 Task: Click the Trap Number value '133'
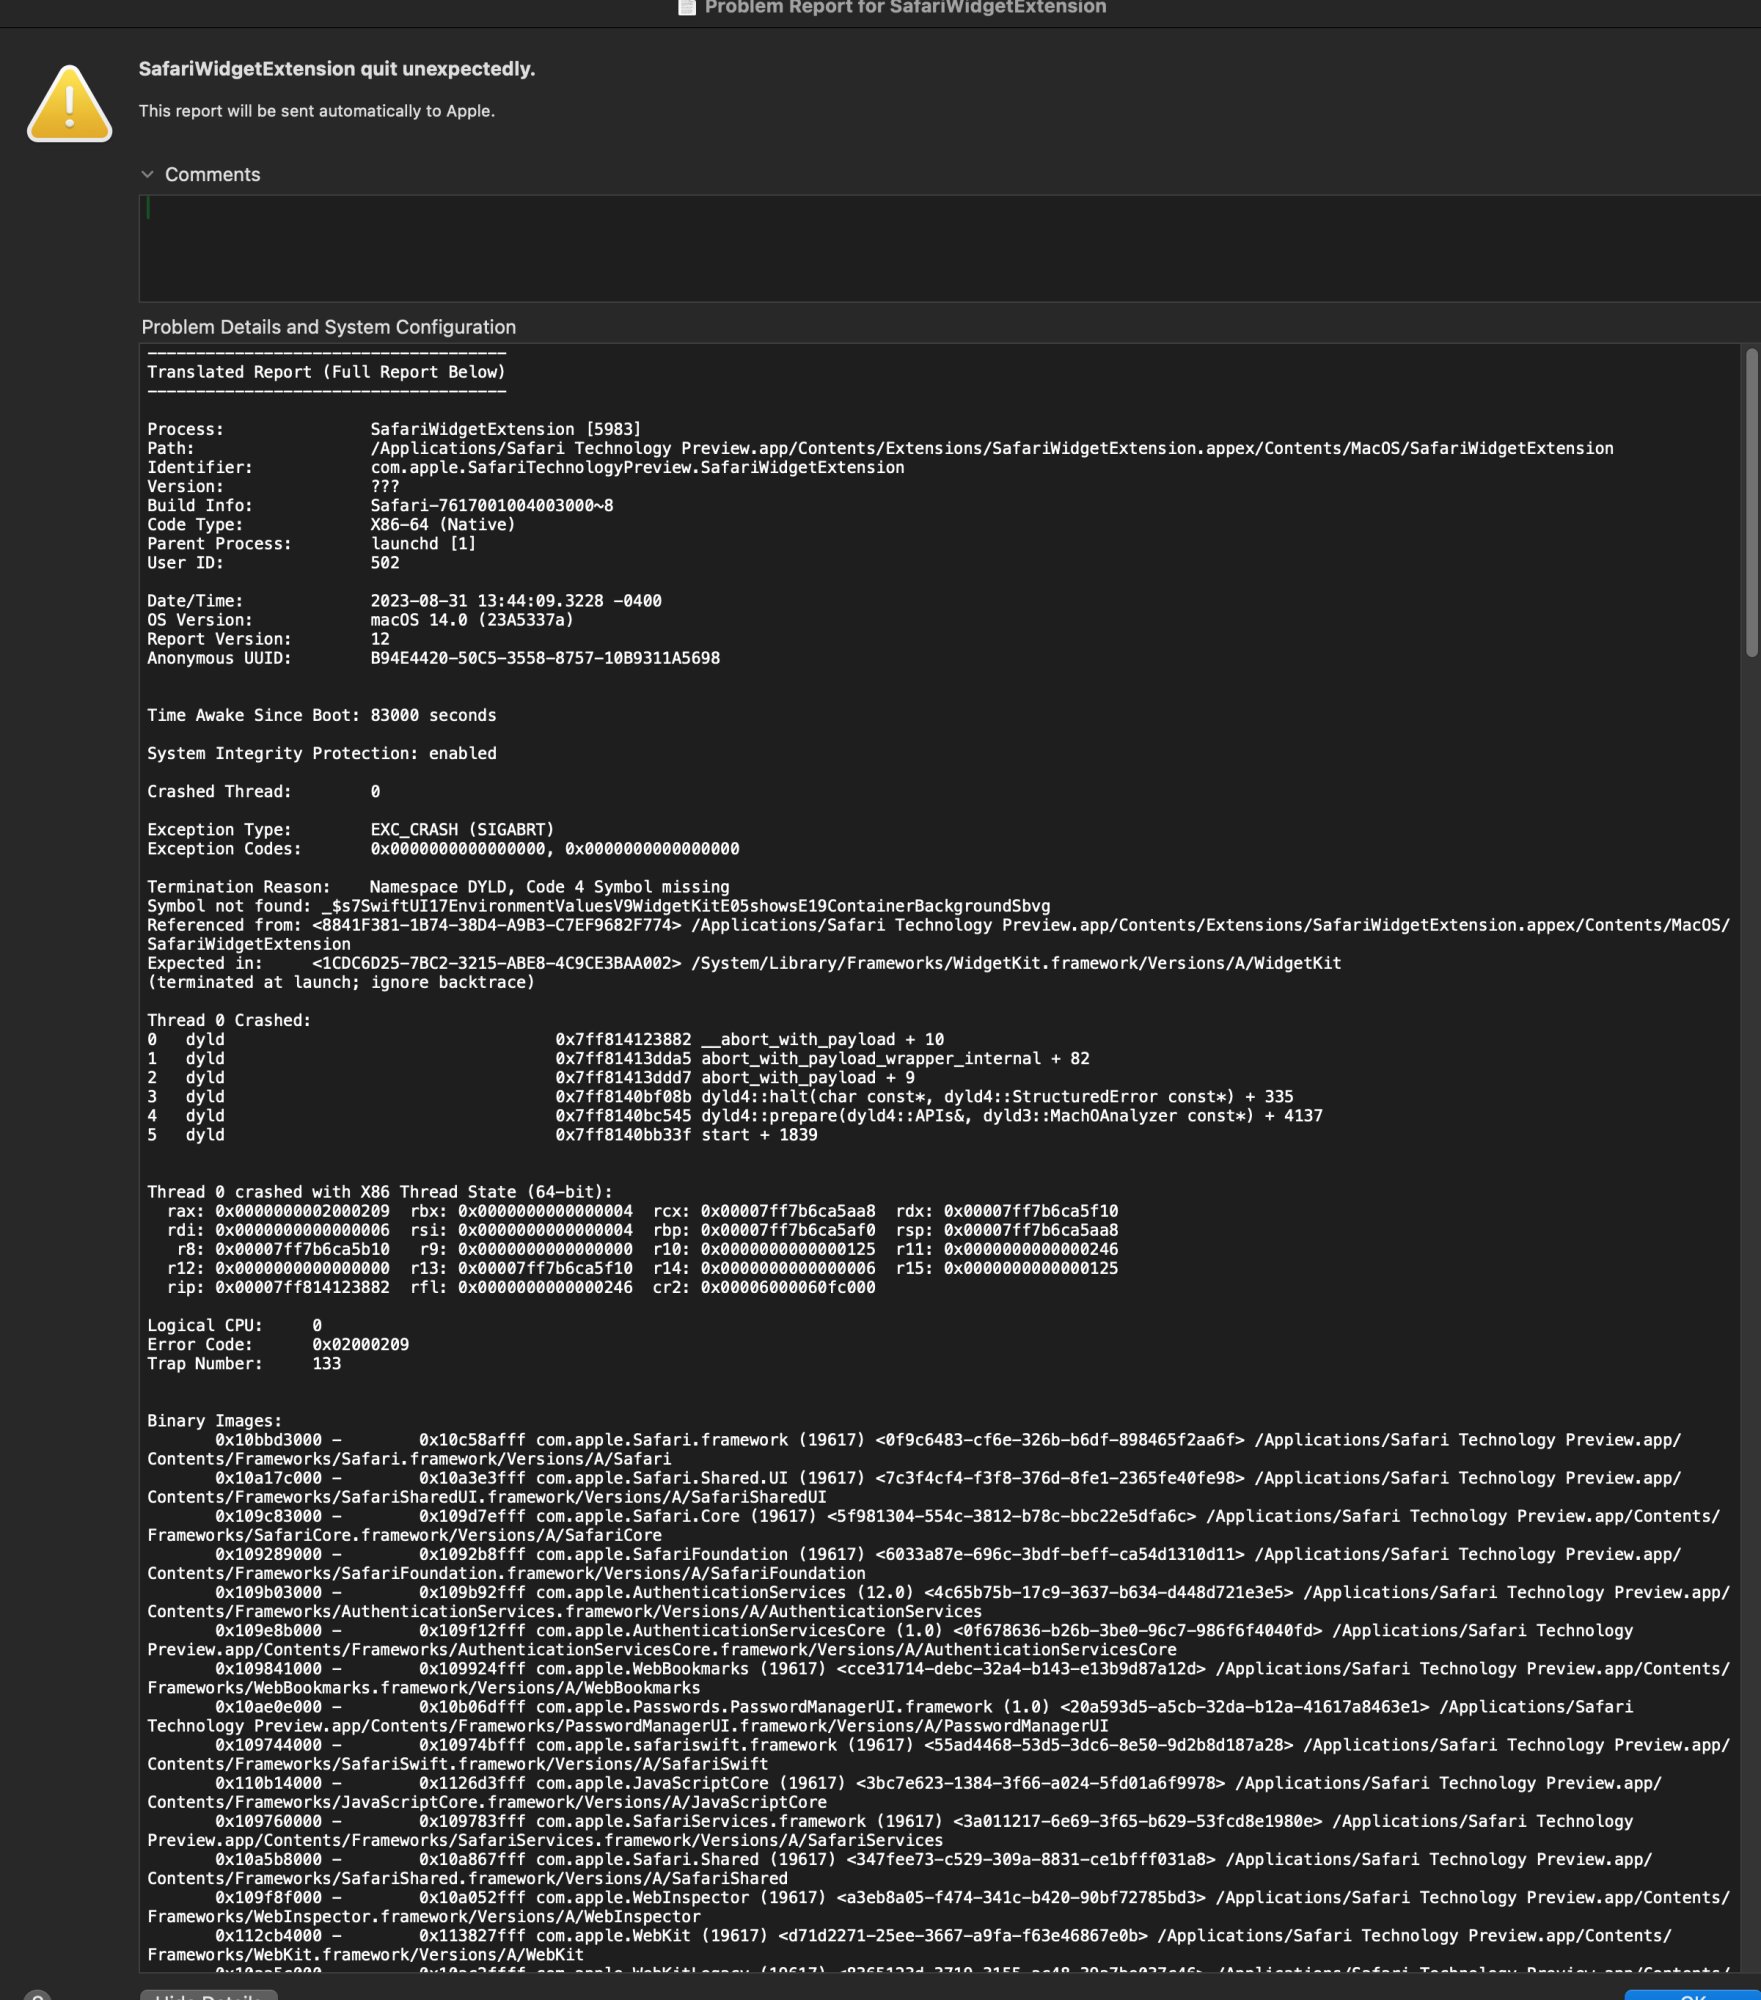(x=326, y=1364)
